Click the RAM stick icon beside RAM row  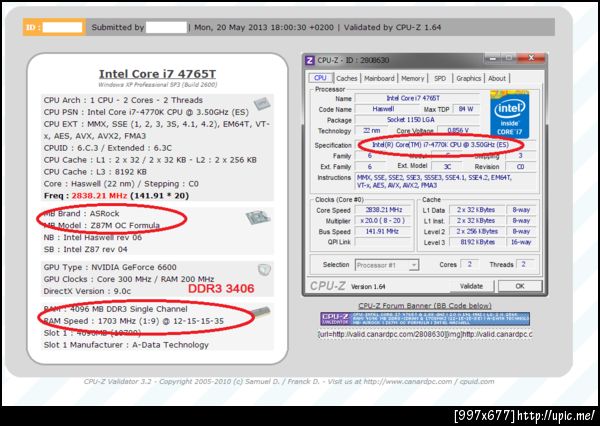coord(261,312)
